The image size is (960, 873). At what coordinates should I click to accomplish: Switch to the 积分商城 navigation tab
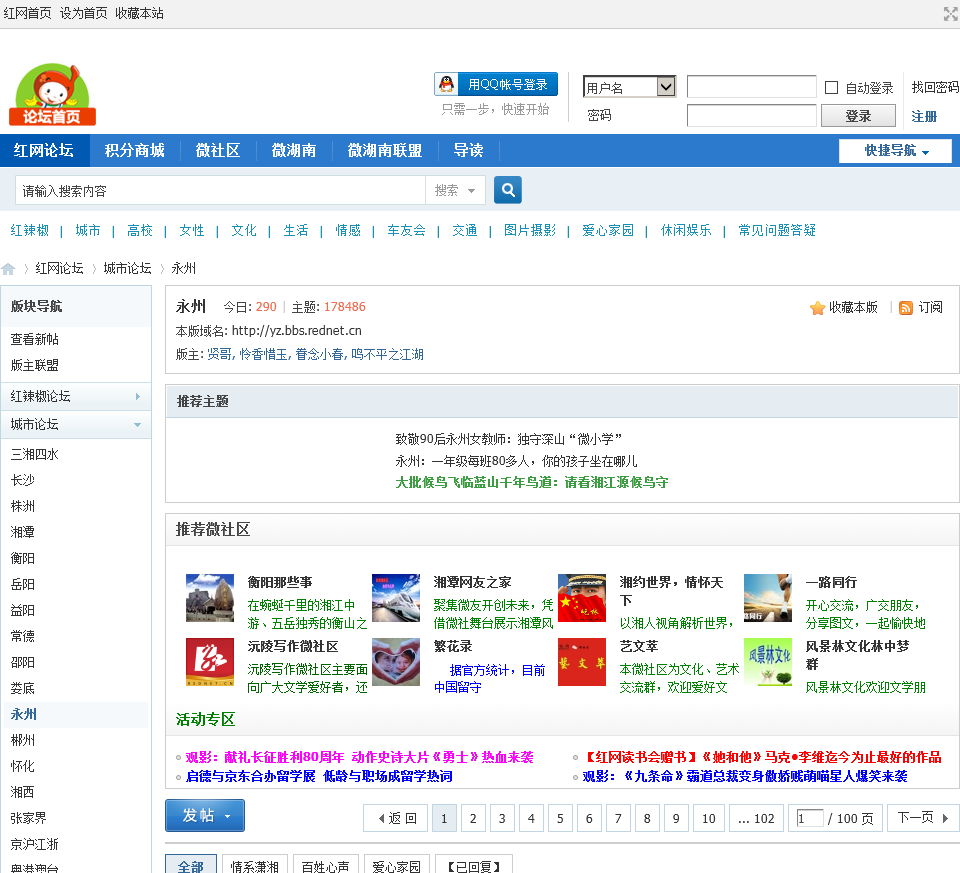(134, 151)
